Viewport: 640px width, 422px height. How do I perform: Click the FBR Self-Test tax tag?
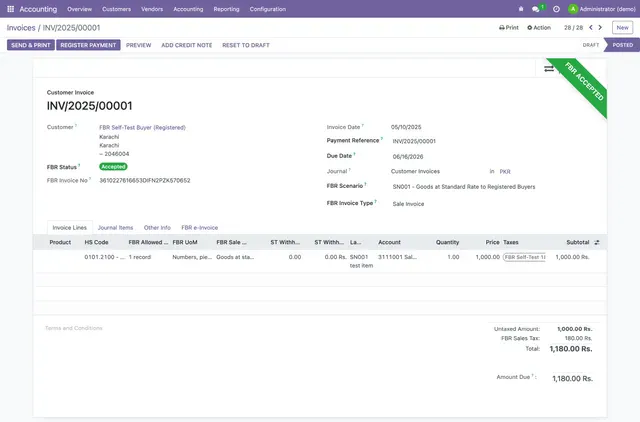click(x=524, y=257)
